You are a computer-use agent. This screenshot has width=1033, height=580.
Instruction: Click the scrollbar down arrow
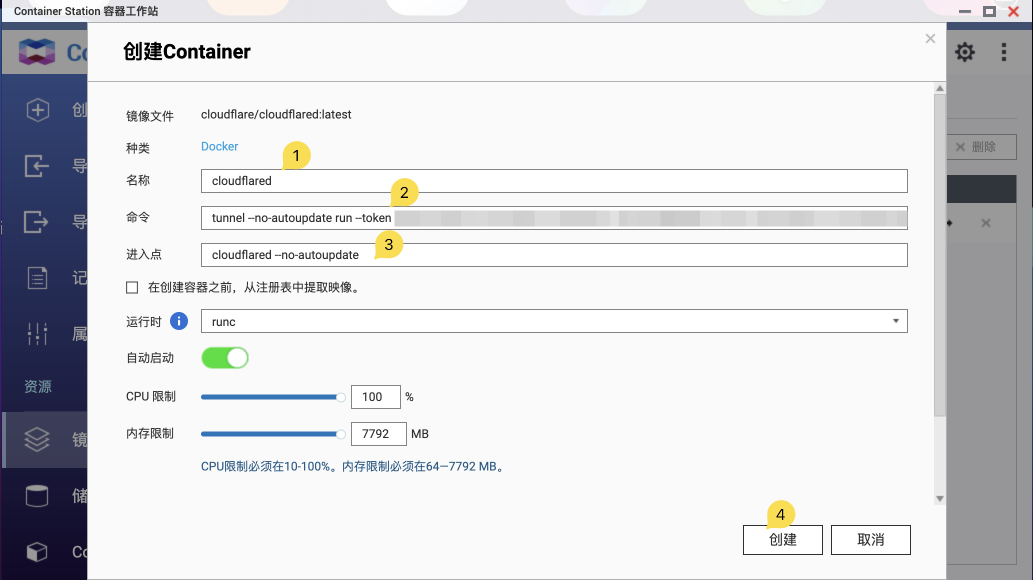[940, 499]
